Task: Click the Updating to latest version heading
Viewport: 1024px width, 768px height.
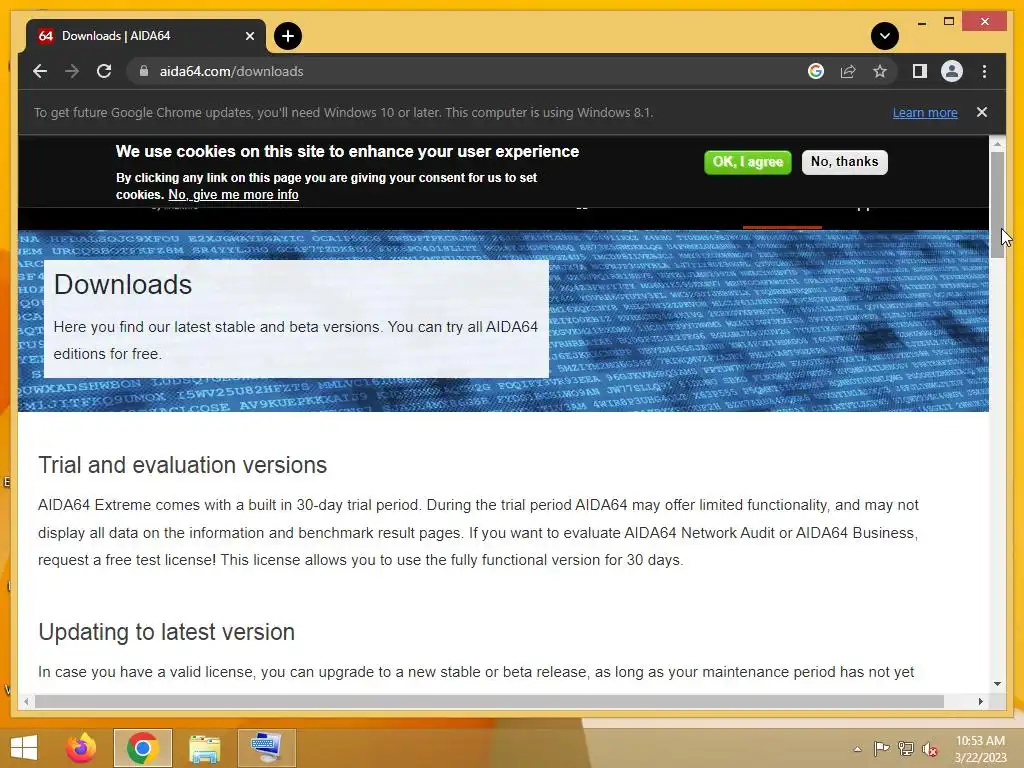Action: 167,632
